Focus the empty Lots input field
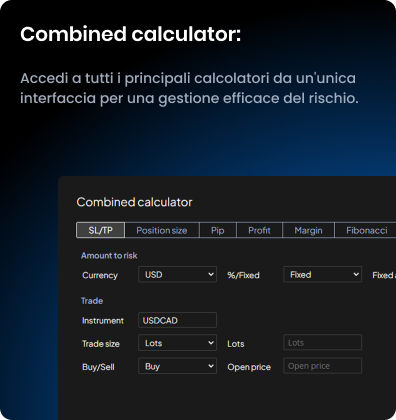The width and height of the screenshot is (396, 420). (322, 342)
